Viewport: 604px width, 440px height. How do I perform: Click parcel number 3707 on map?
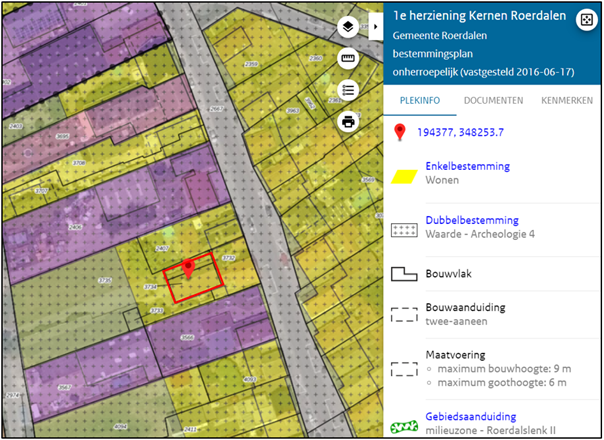[41, 191]
